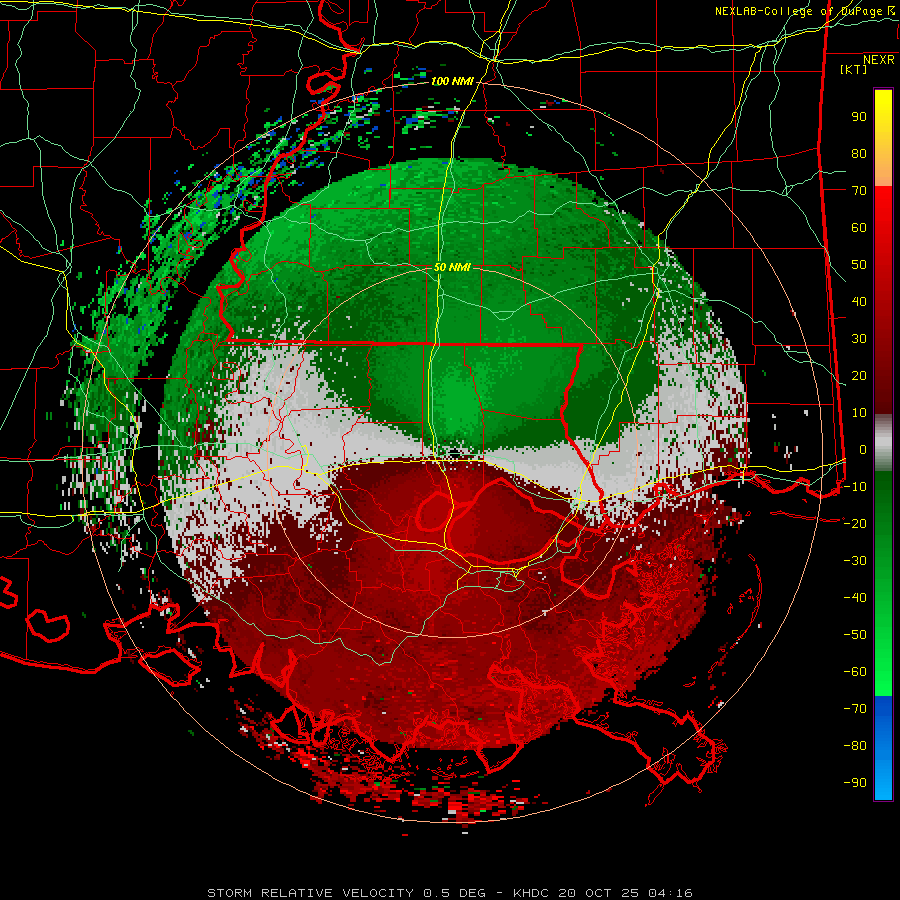Click the -20 value on velocity scale
The width and height of the screenshot is (900, 900).
click(855, 524)
